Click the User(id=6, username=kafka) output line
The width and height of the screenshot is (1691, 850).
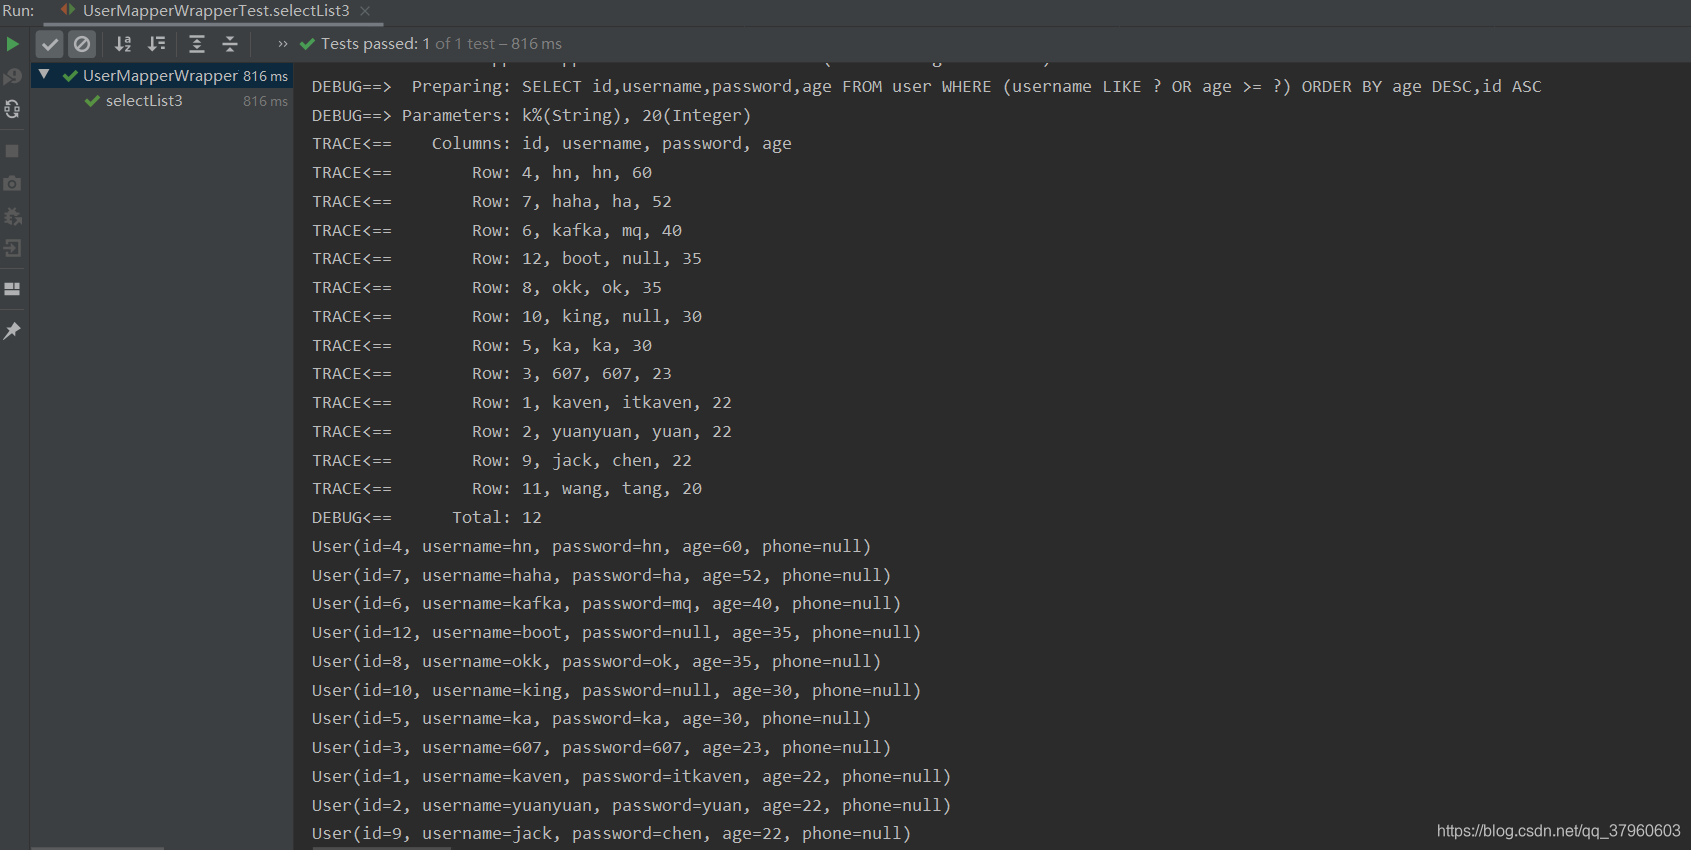click(607, 604)
